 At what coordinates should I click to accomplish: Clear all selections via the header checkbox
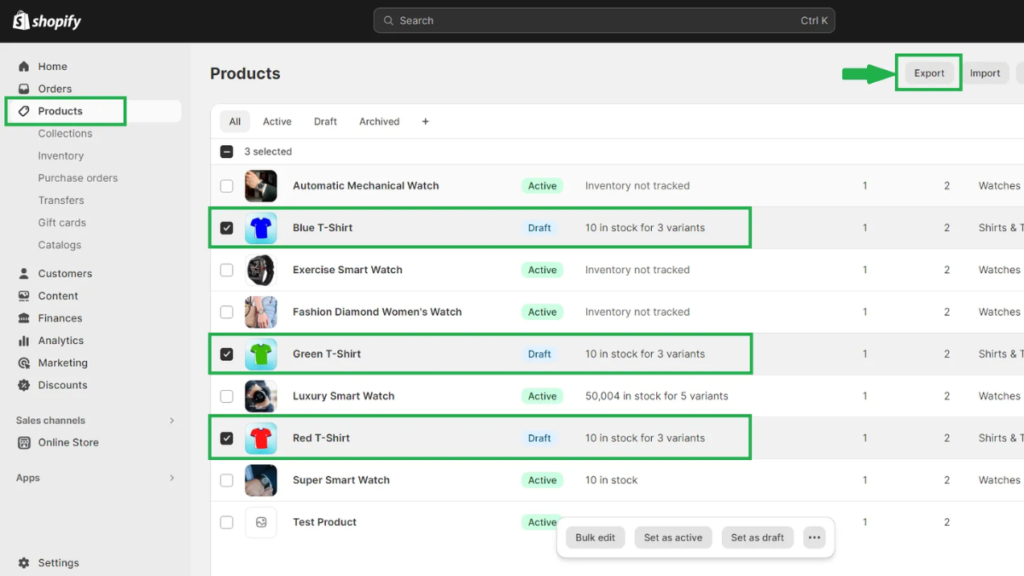point(229,151)
